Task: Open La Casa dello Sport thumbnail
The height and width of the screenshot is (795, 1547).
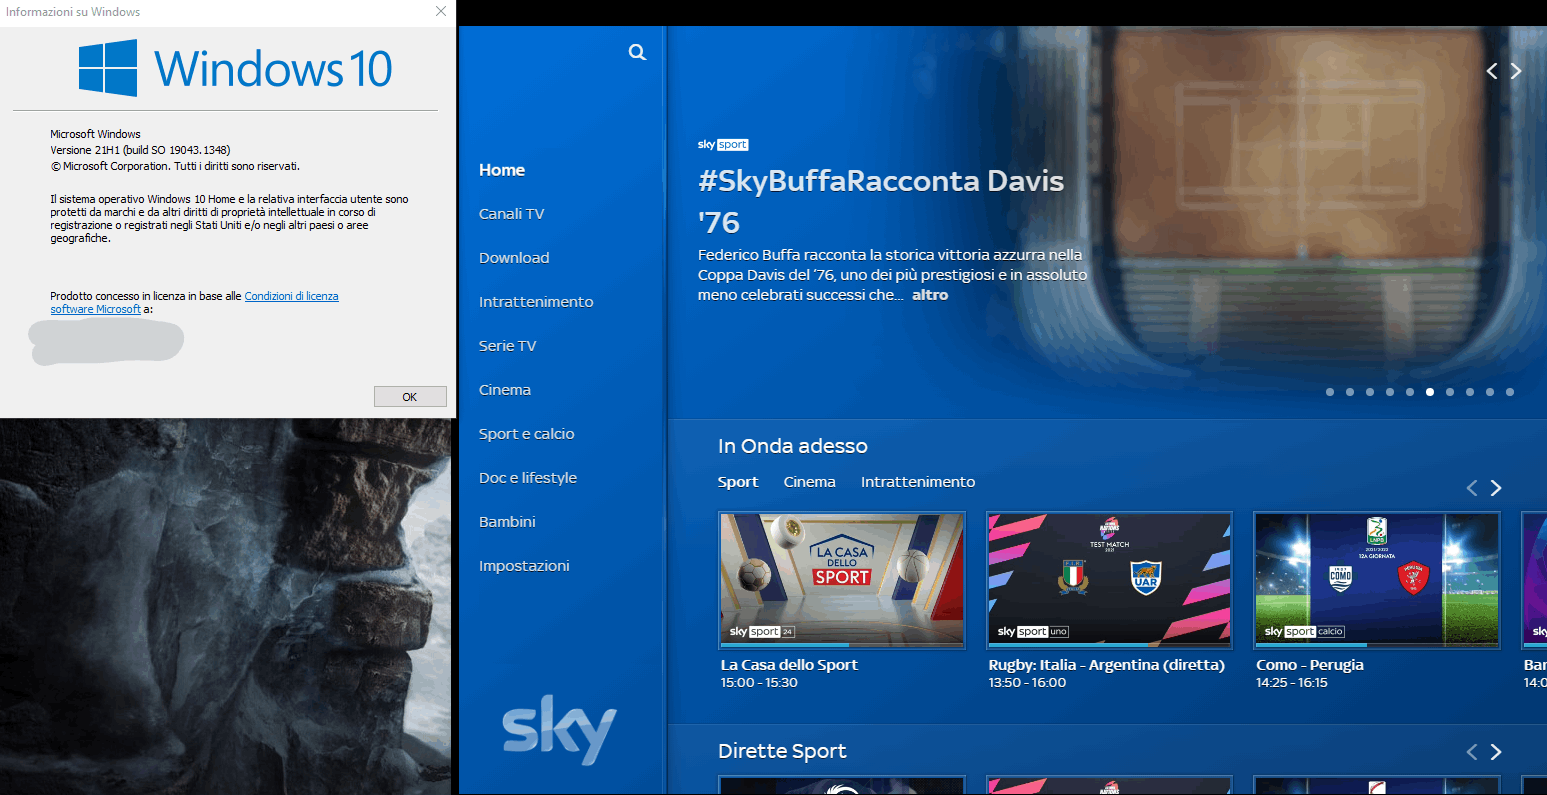Action: tap(843, 580)
